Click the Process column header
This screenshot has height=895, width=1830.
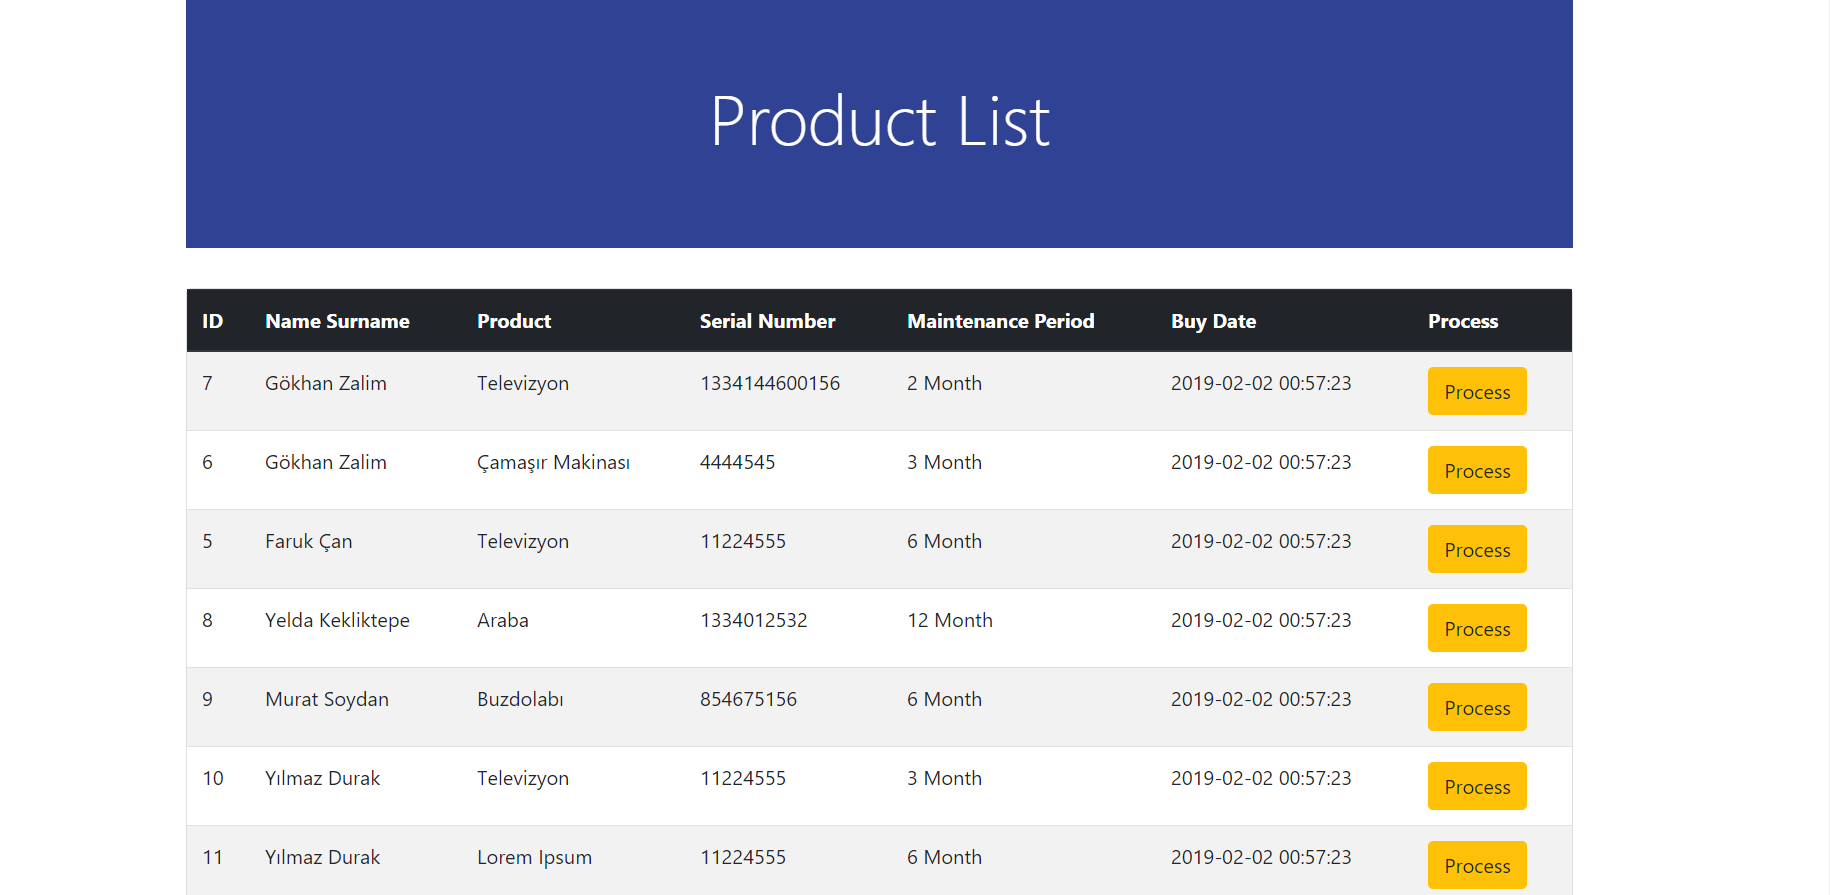tap(1463, 321)
